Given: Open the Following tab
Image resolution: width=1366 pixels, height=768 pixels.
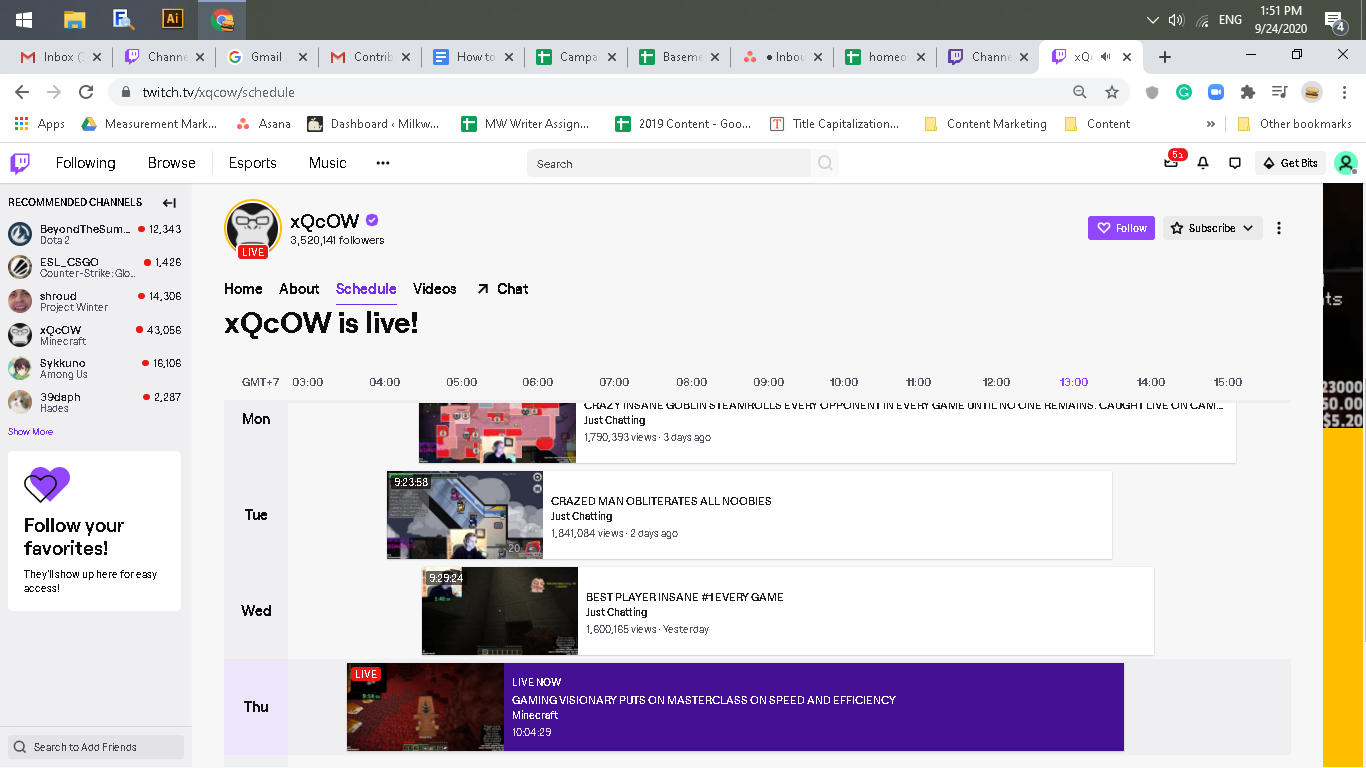Looking at the screenshot, I should pos(85,163).
